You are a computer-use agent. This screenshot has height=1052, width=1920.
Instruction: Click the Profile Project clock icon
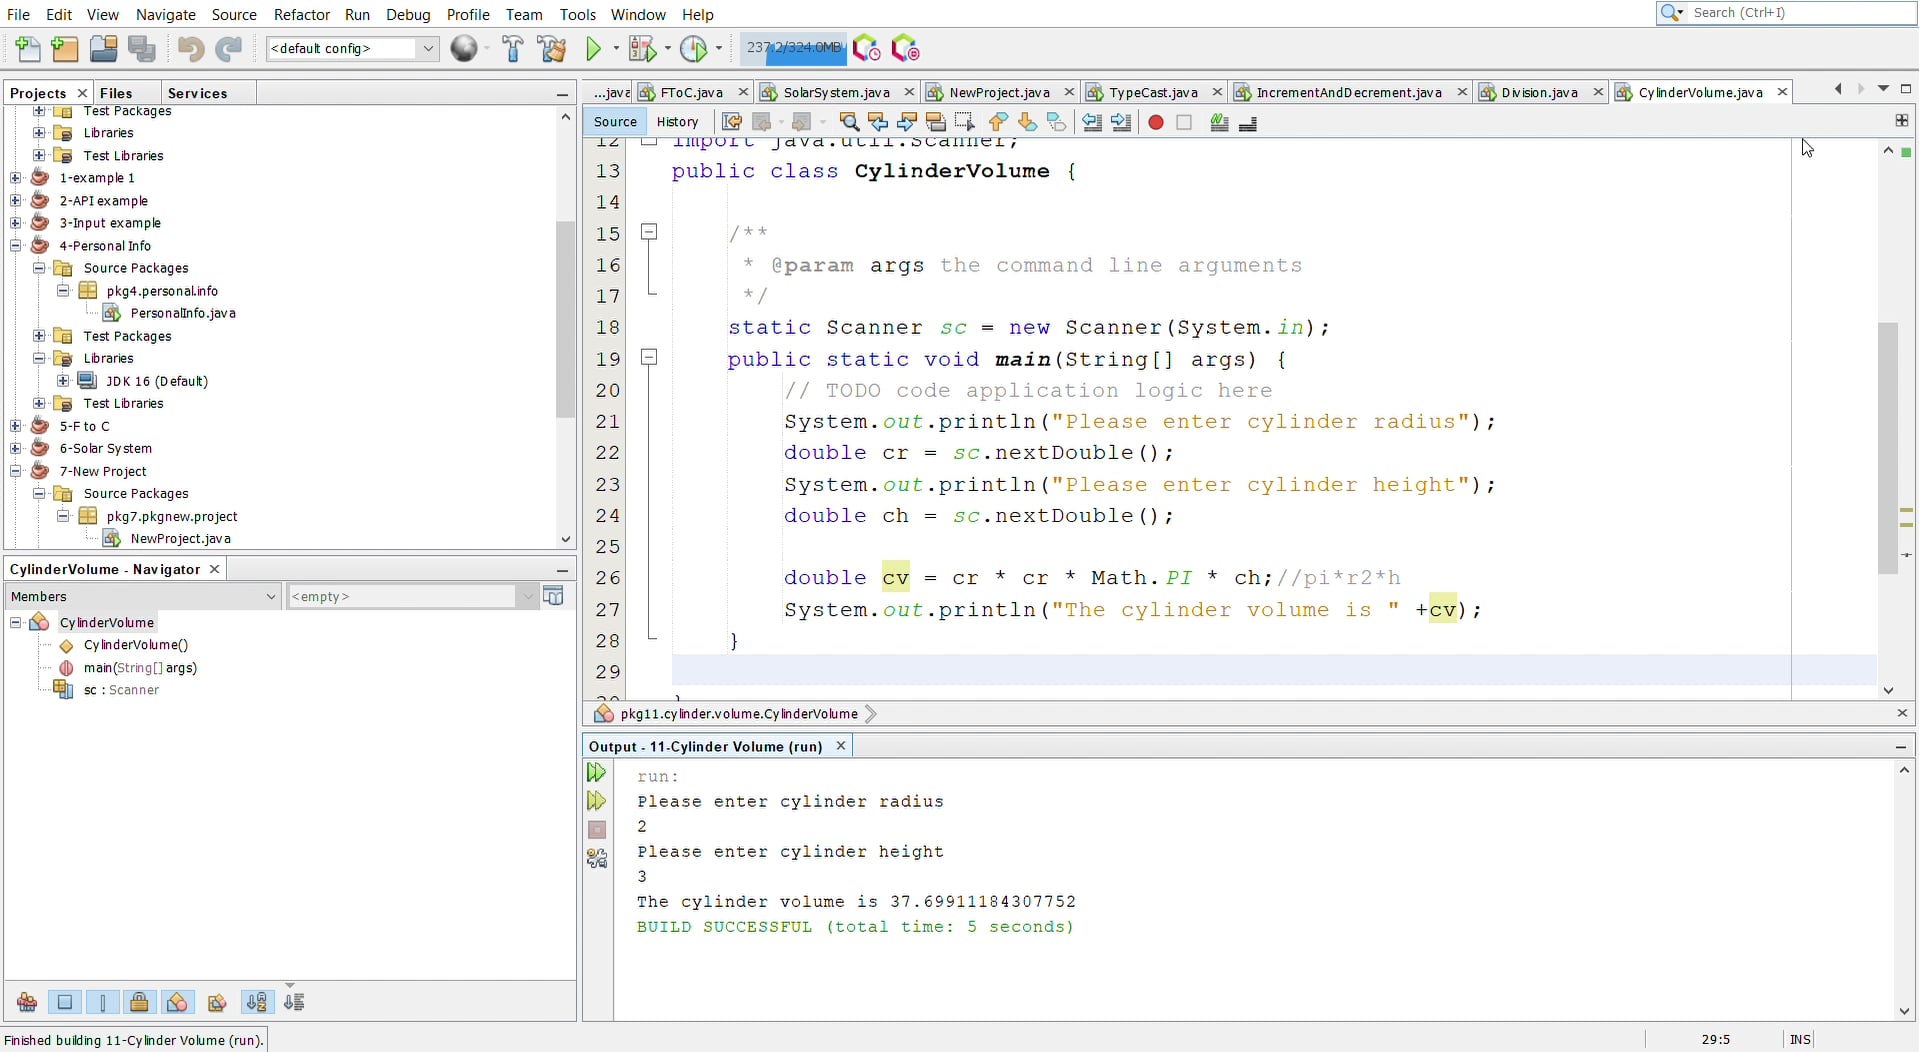[693, 48]
